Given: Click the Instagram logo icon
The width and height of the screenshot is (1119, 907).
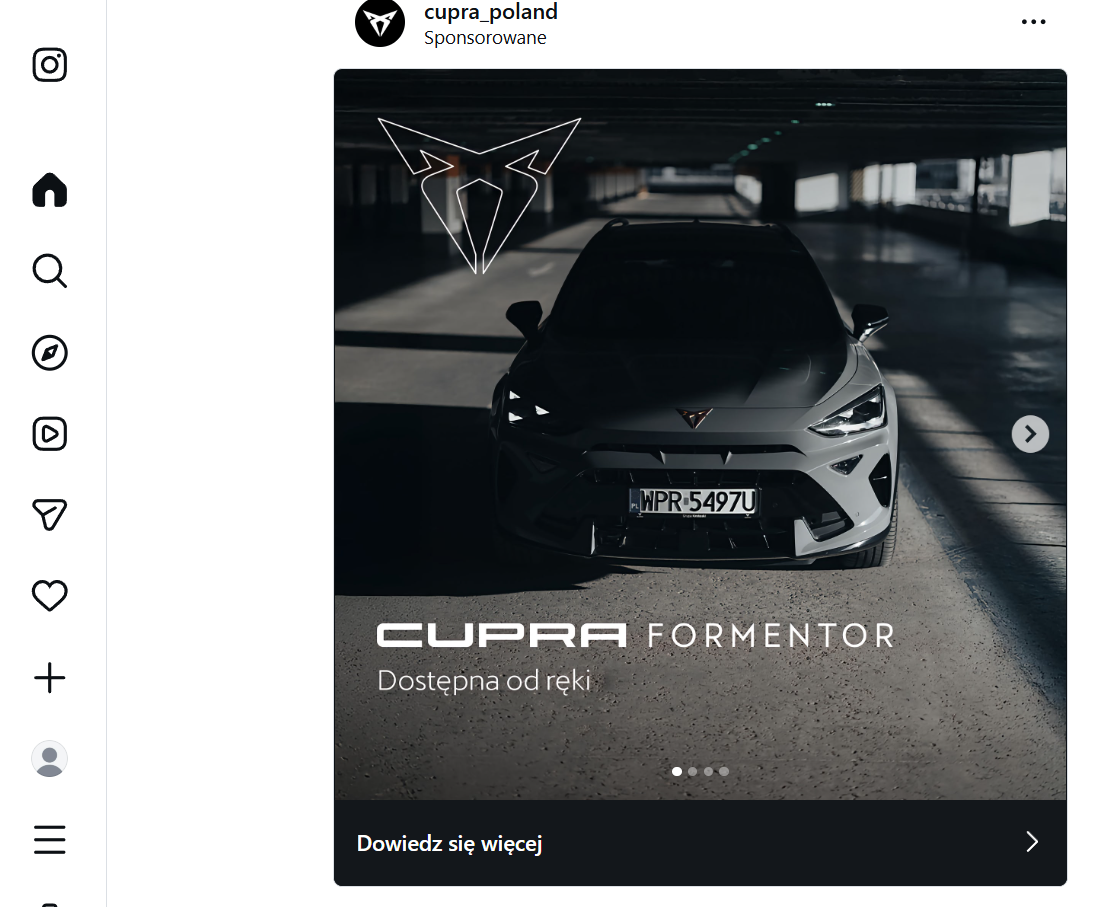Looking at the screenshot, I should coord(49,65).
